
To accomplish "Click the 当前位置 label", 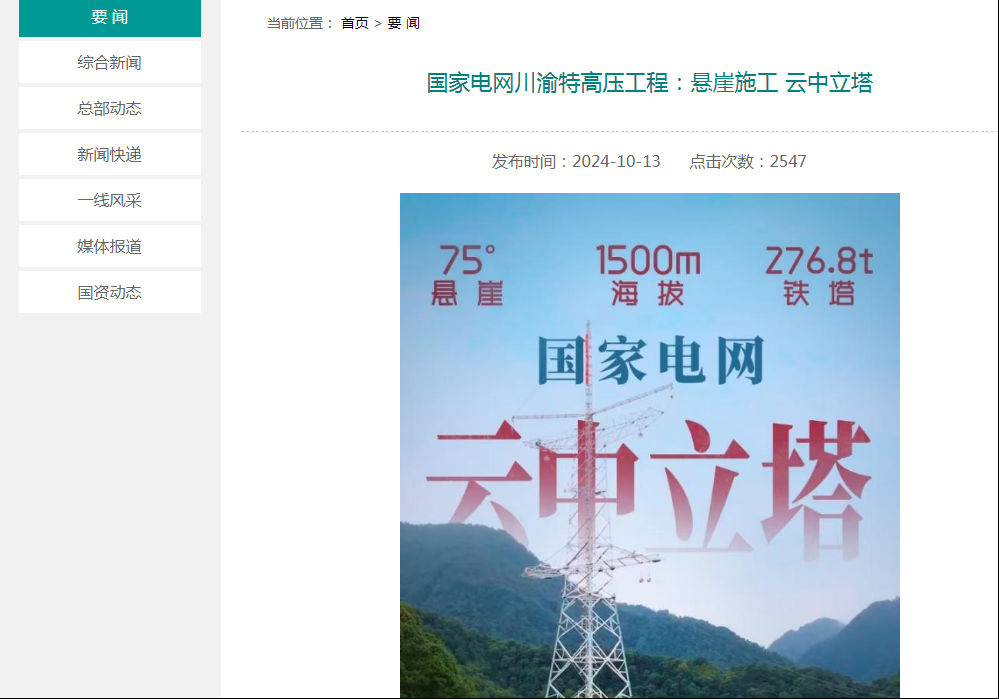I will [300, 24].
